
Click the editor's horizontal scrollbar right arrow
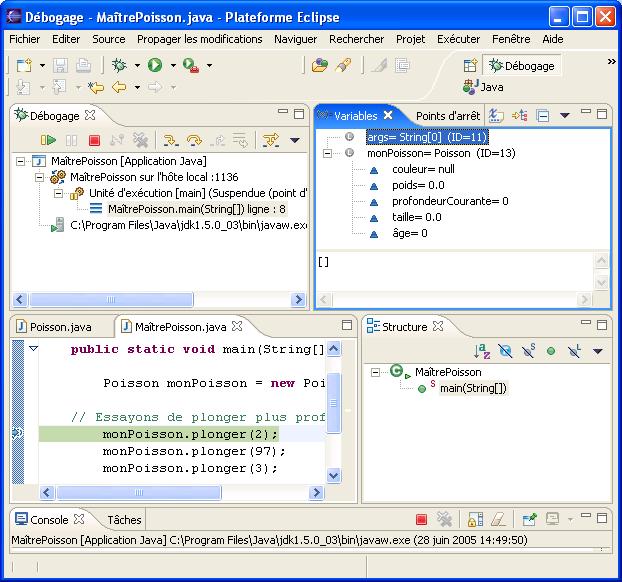click(x=319, y=494)
